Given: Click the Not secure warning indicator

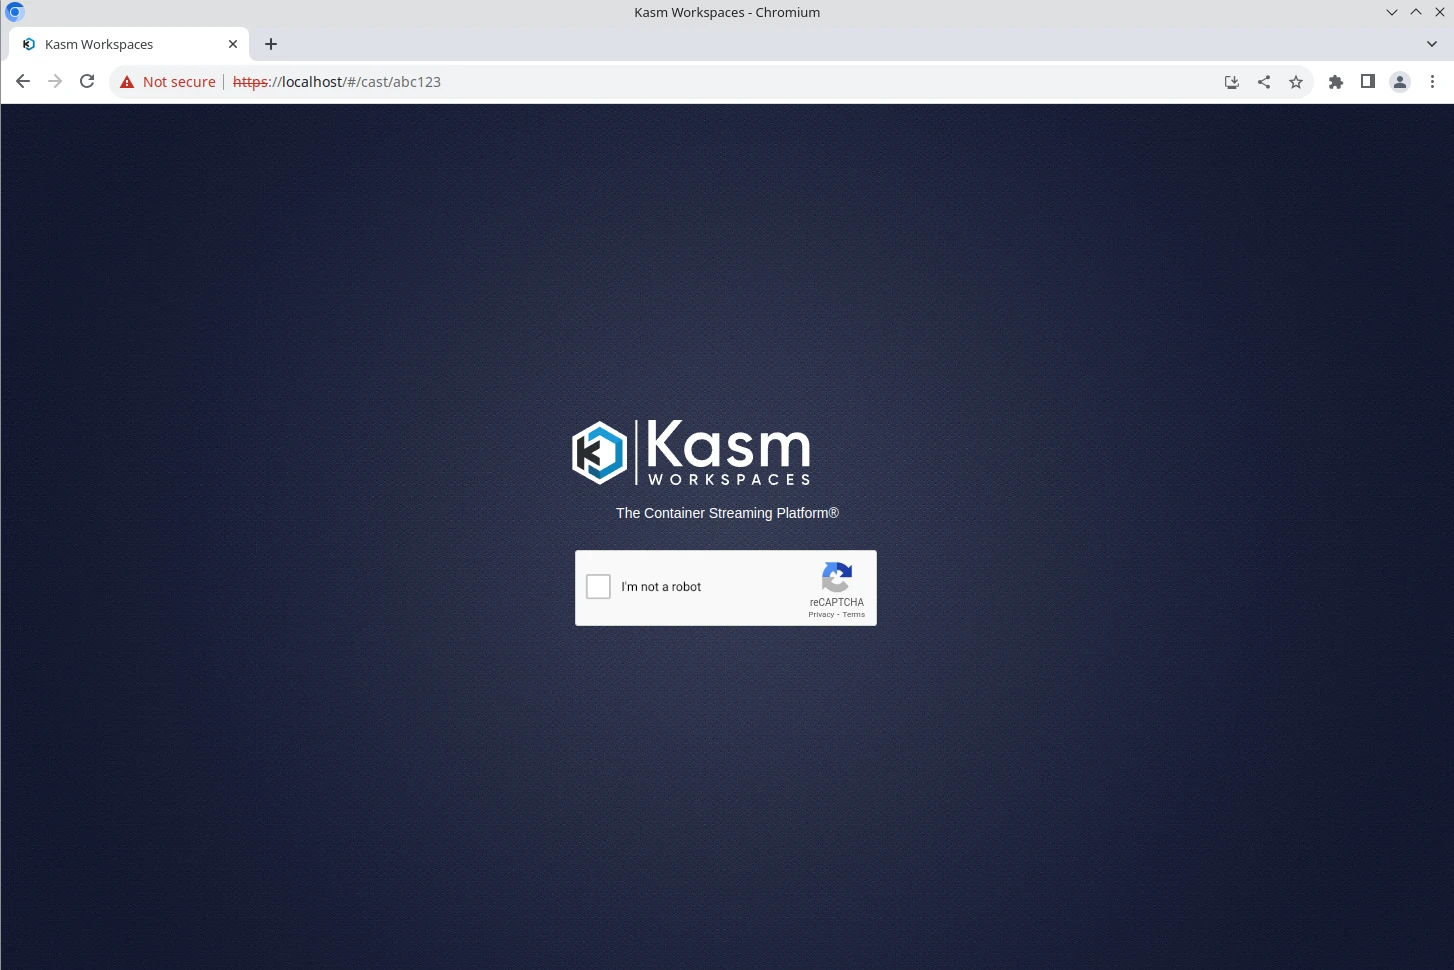Looking at the screenshot, I should tap(168, 82).
